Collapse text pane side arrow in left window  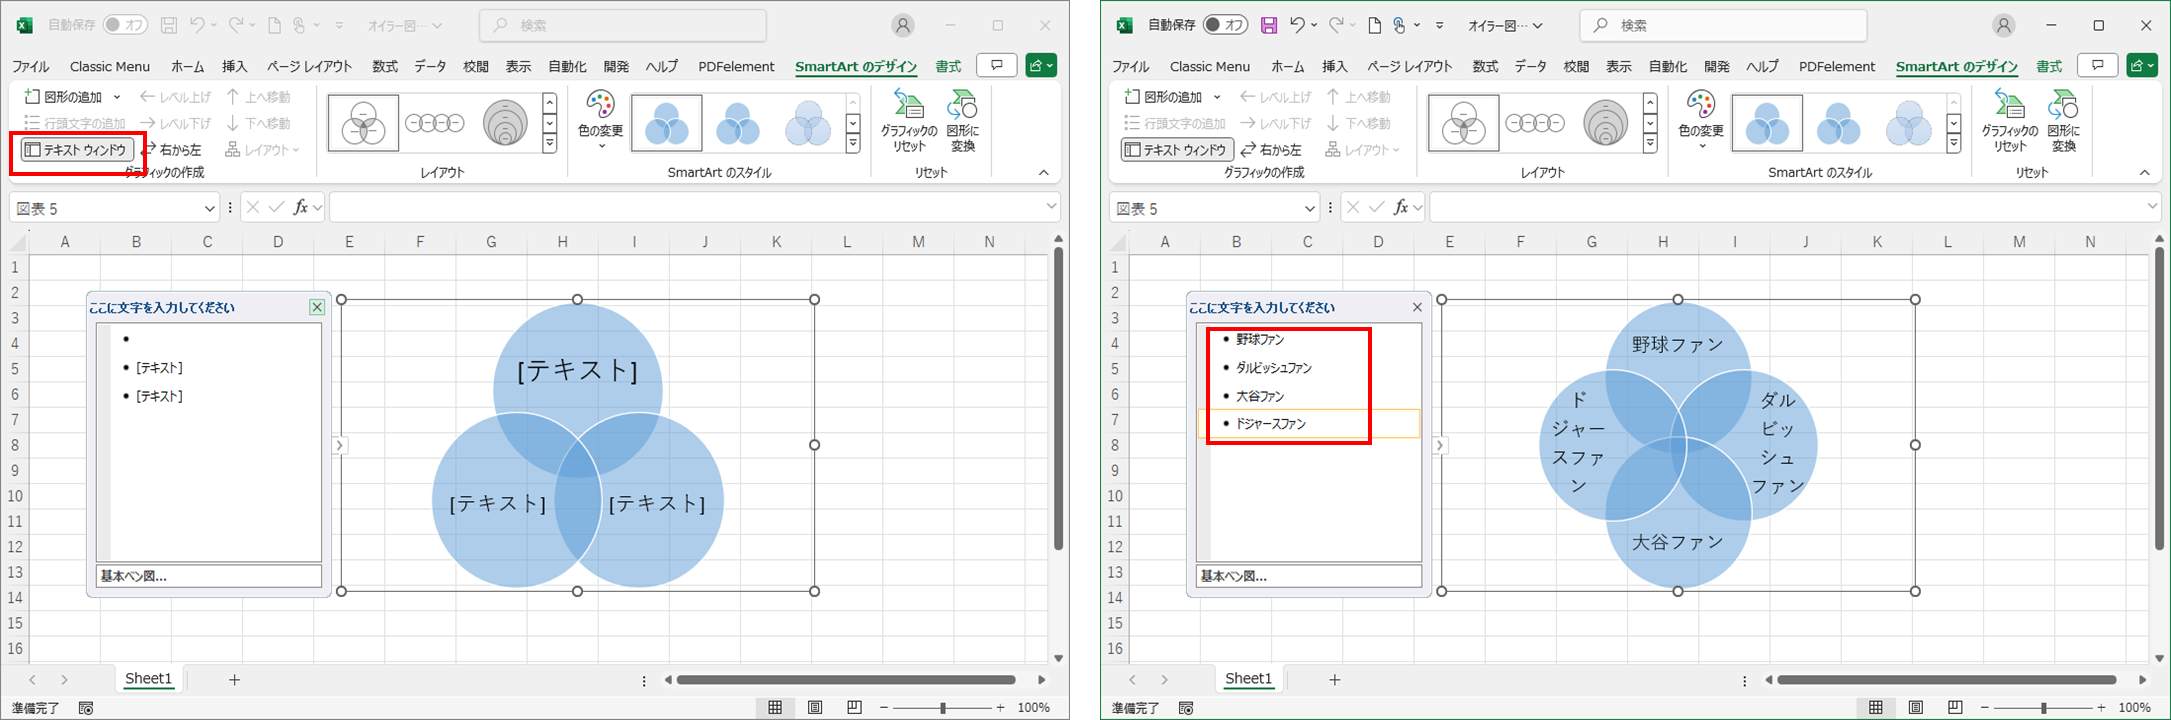pyautogui.click(x=339, y=445)
